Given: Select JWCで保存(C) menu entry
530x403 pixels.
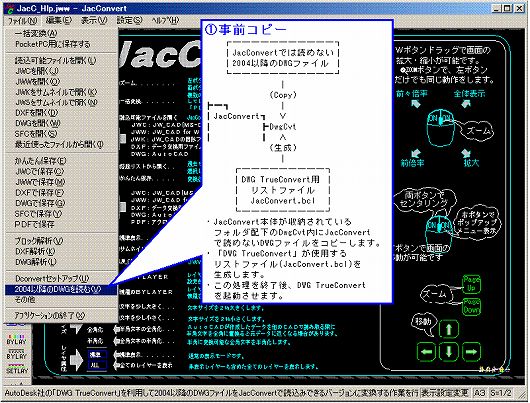Looking at the screenshot, I should (x=61, y=172).
